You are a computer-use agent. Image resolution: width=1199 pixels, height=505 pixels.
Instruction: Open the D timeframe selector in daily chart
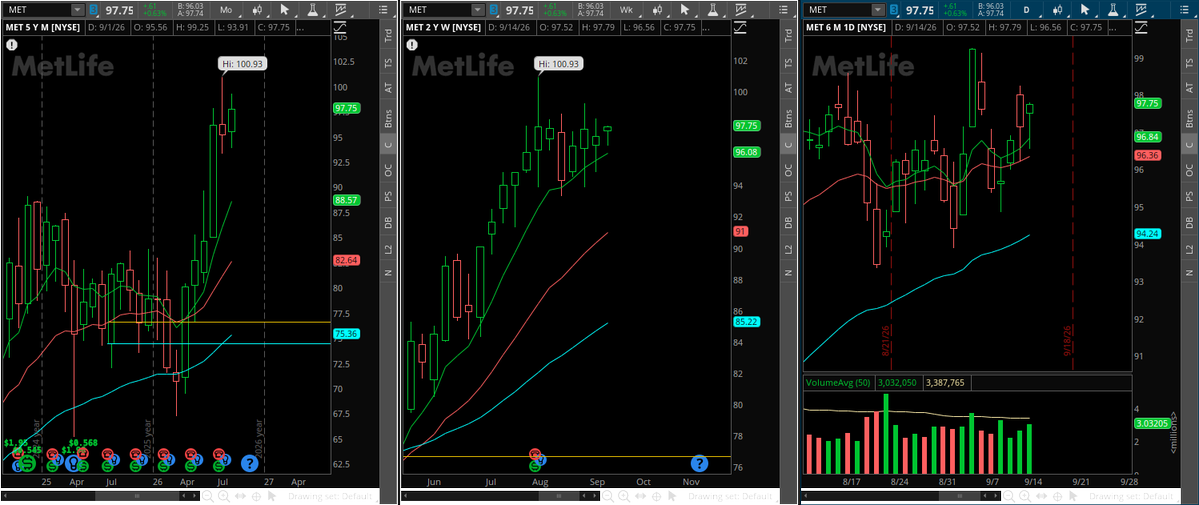(1026, 10)
